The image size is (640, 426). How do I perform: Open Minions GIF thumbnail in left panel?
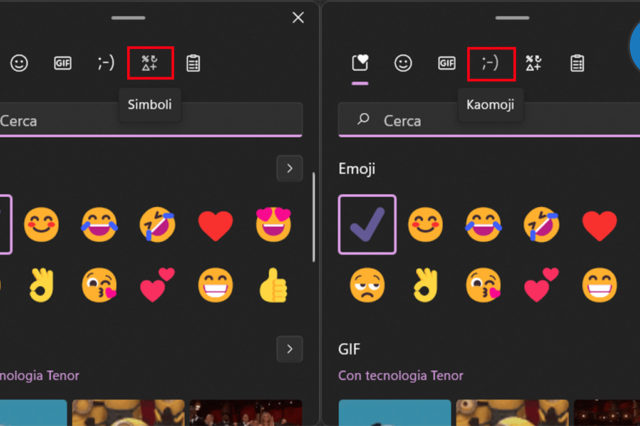pyautogui.click(x=128, y=413)
